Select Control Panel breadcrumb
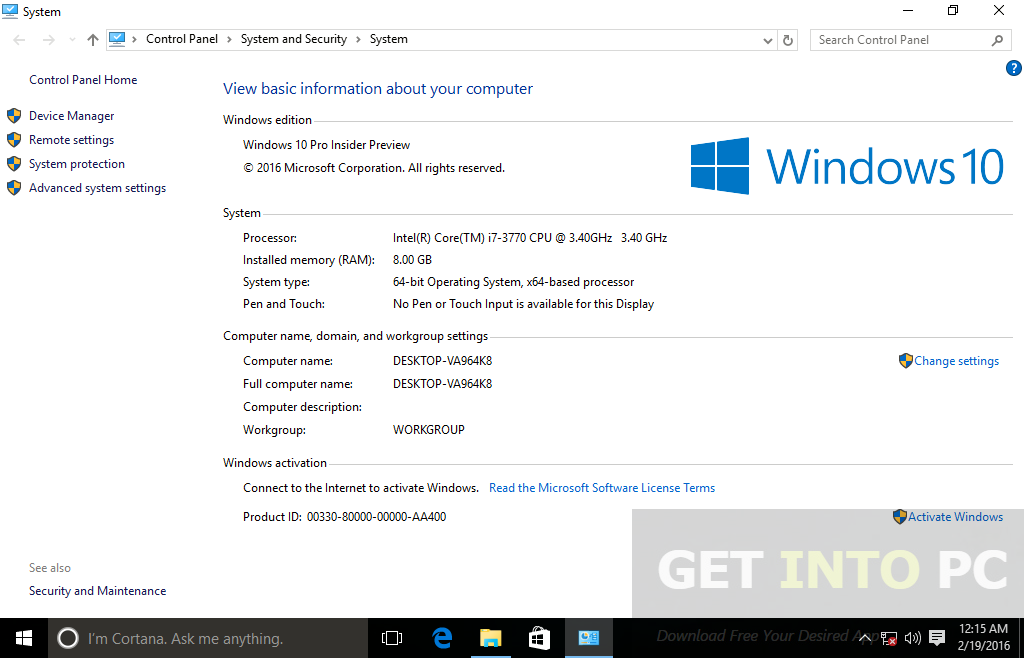The image size is (1024, 658). tap(182, 39)
